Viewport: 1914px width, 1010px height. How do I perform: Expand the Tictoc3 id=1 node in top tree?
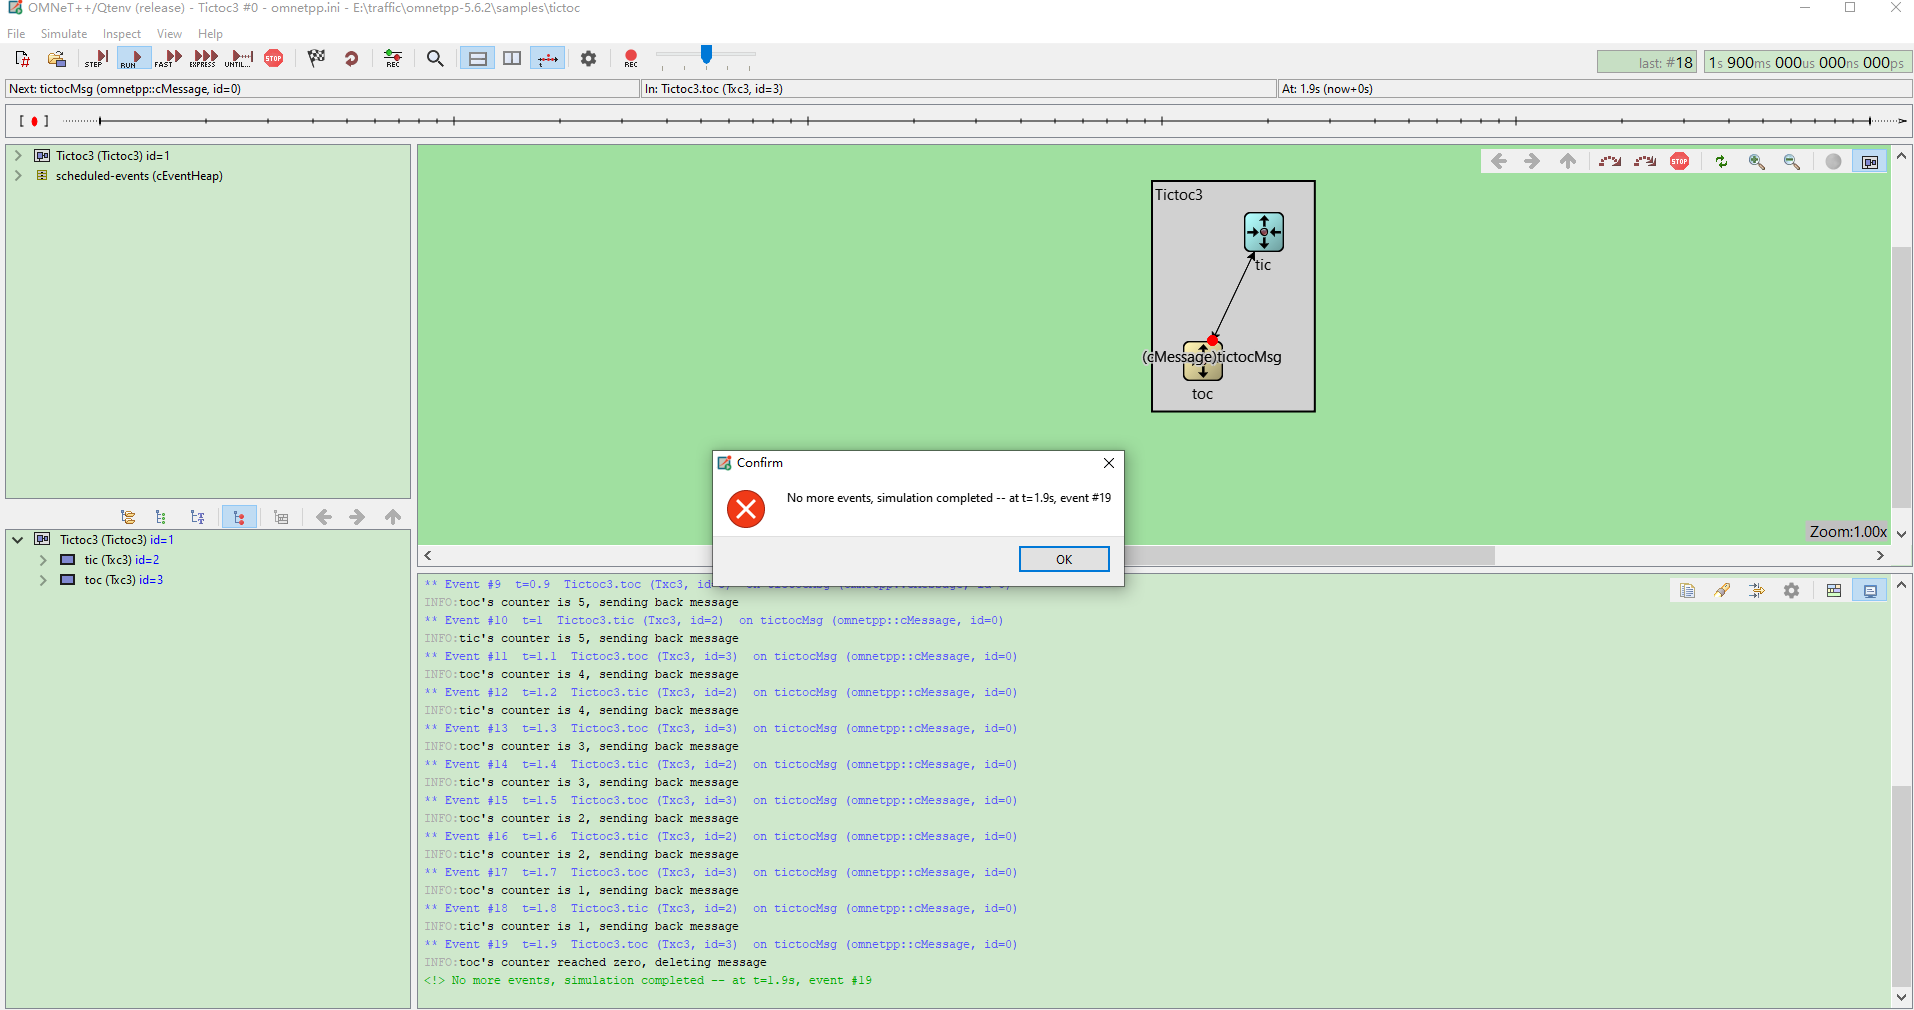pyautogui.click(x=18, y=156)
